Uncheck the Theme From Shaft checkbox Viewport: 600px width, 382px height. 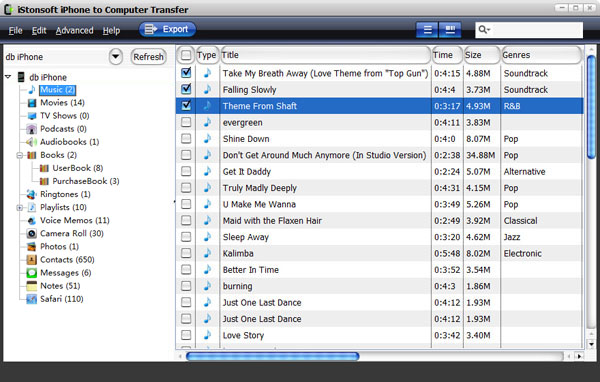(x=186, y=106)
